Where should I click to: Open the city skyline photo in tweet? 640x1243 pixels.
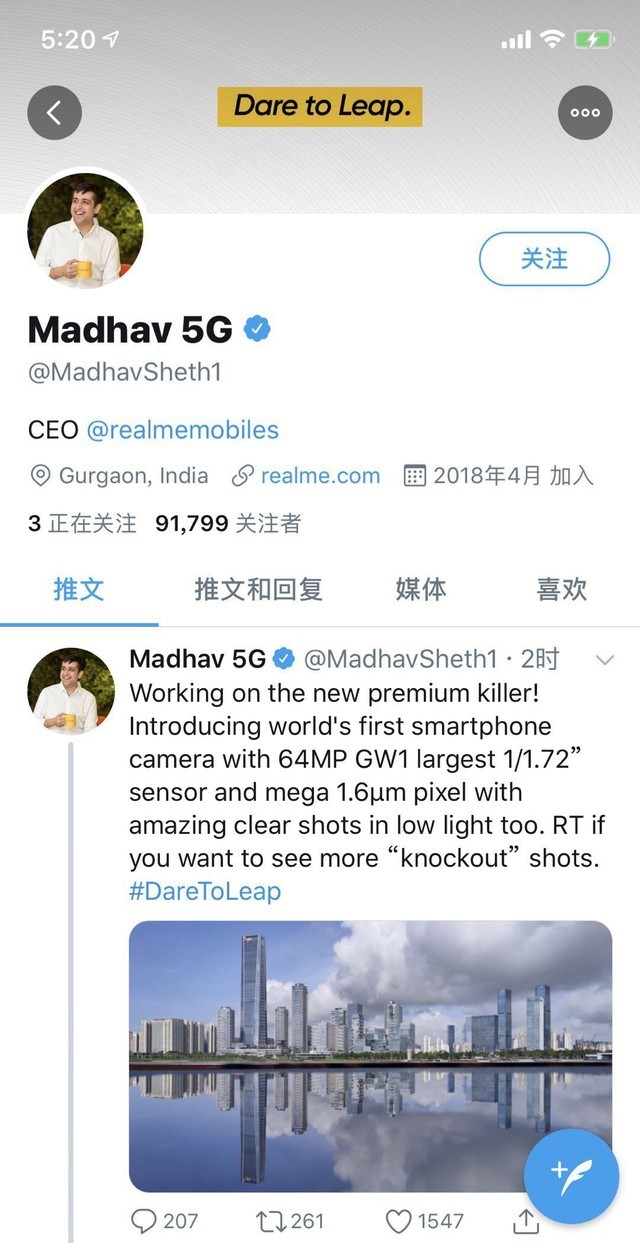(370, 1055)
